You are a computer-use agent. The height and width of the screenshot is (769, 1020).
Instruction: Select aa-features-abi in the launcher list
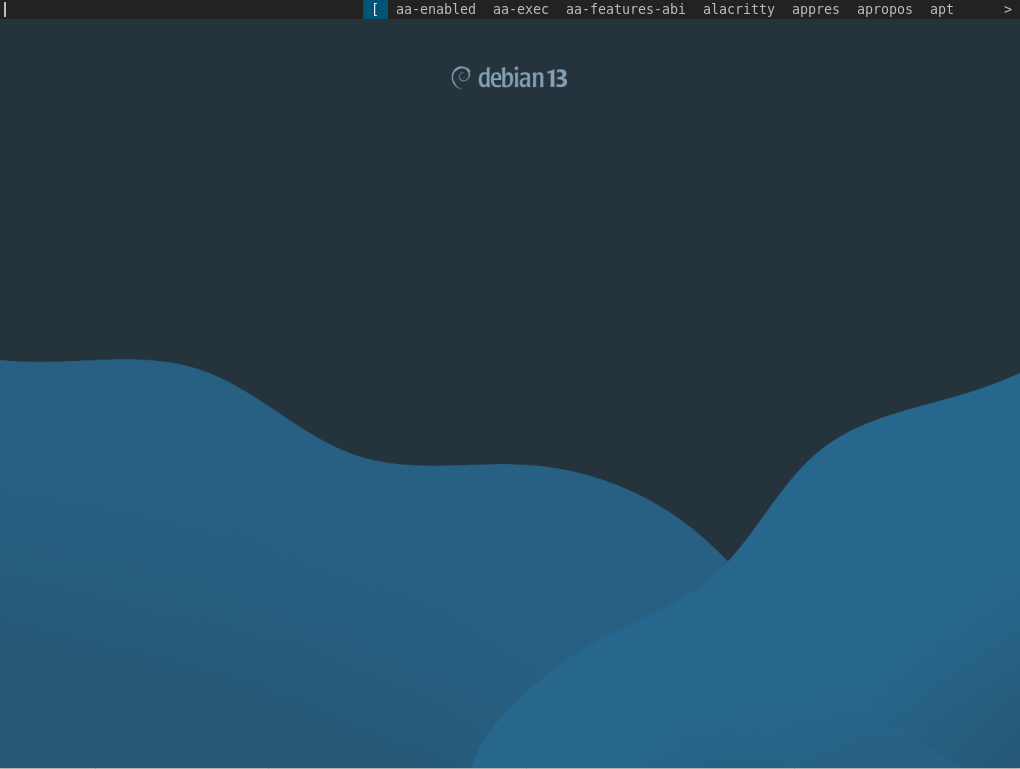pos(625,9)
